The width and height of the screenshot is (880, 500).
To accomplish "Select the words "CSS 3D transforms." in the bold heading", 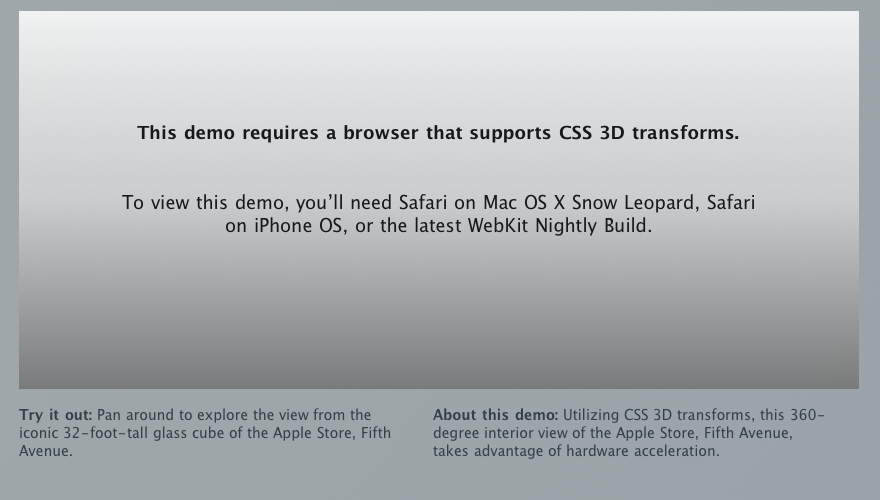I will coord(649,133).
